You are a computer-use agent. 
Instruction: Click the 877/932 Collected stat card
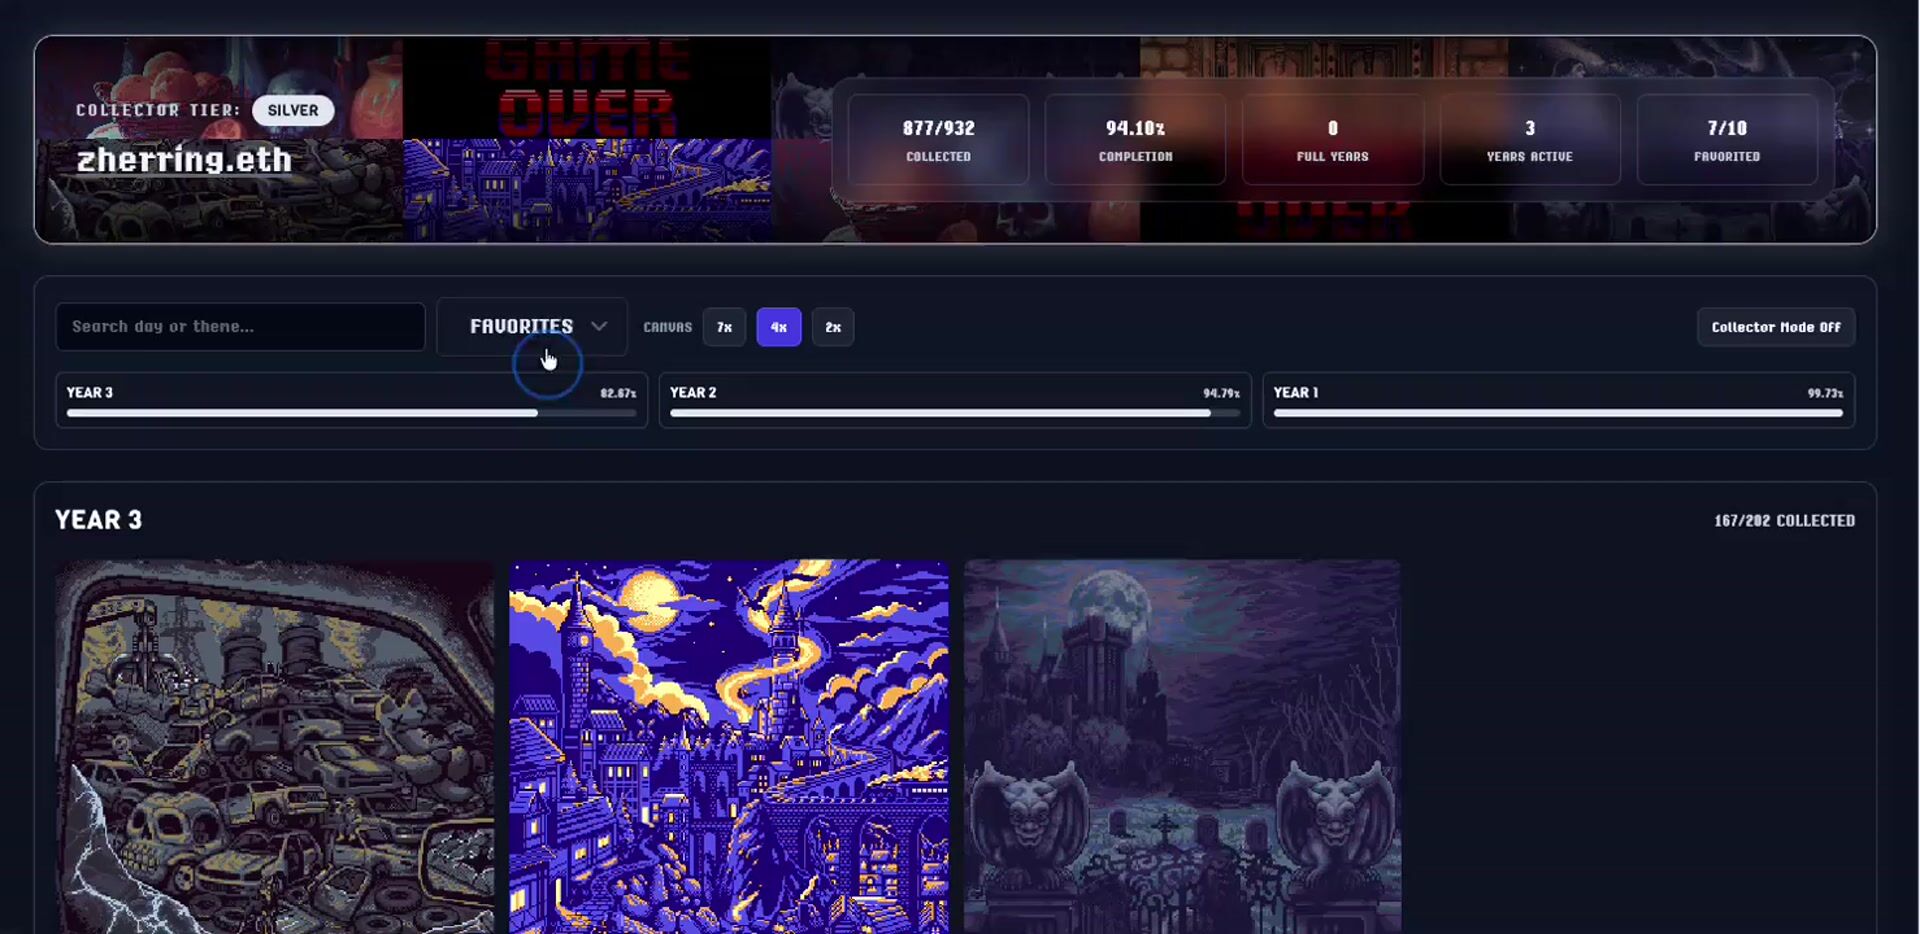[x=938, y=140]
